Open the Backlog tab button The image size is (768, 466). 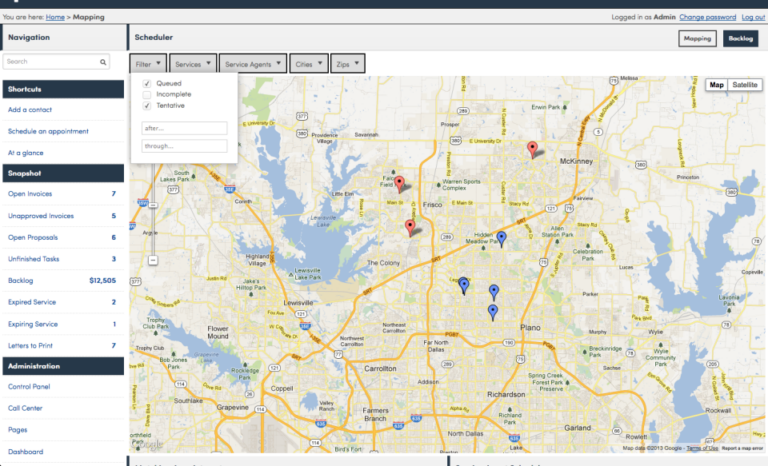tap(740, 38)
